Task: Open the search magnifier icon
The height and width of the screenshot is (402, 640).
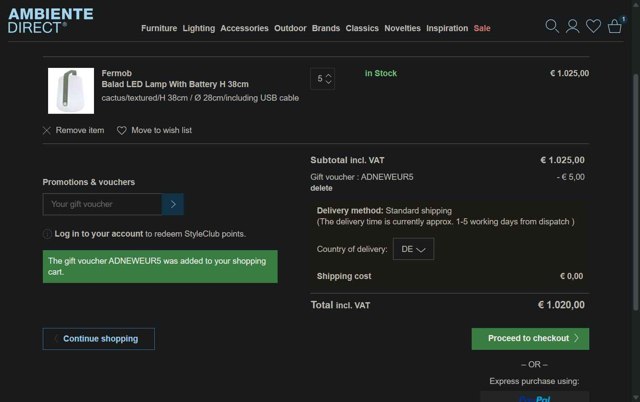Action: point(552,26)
